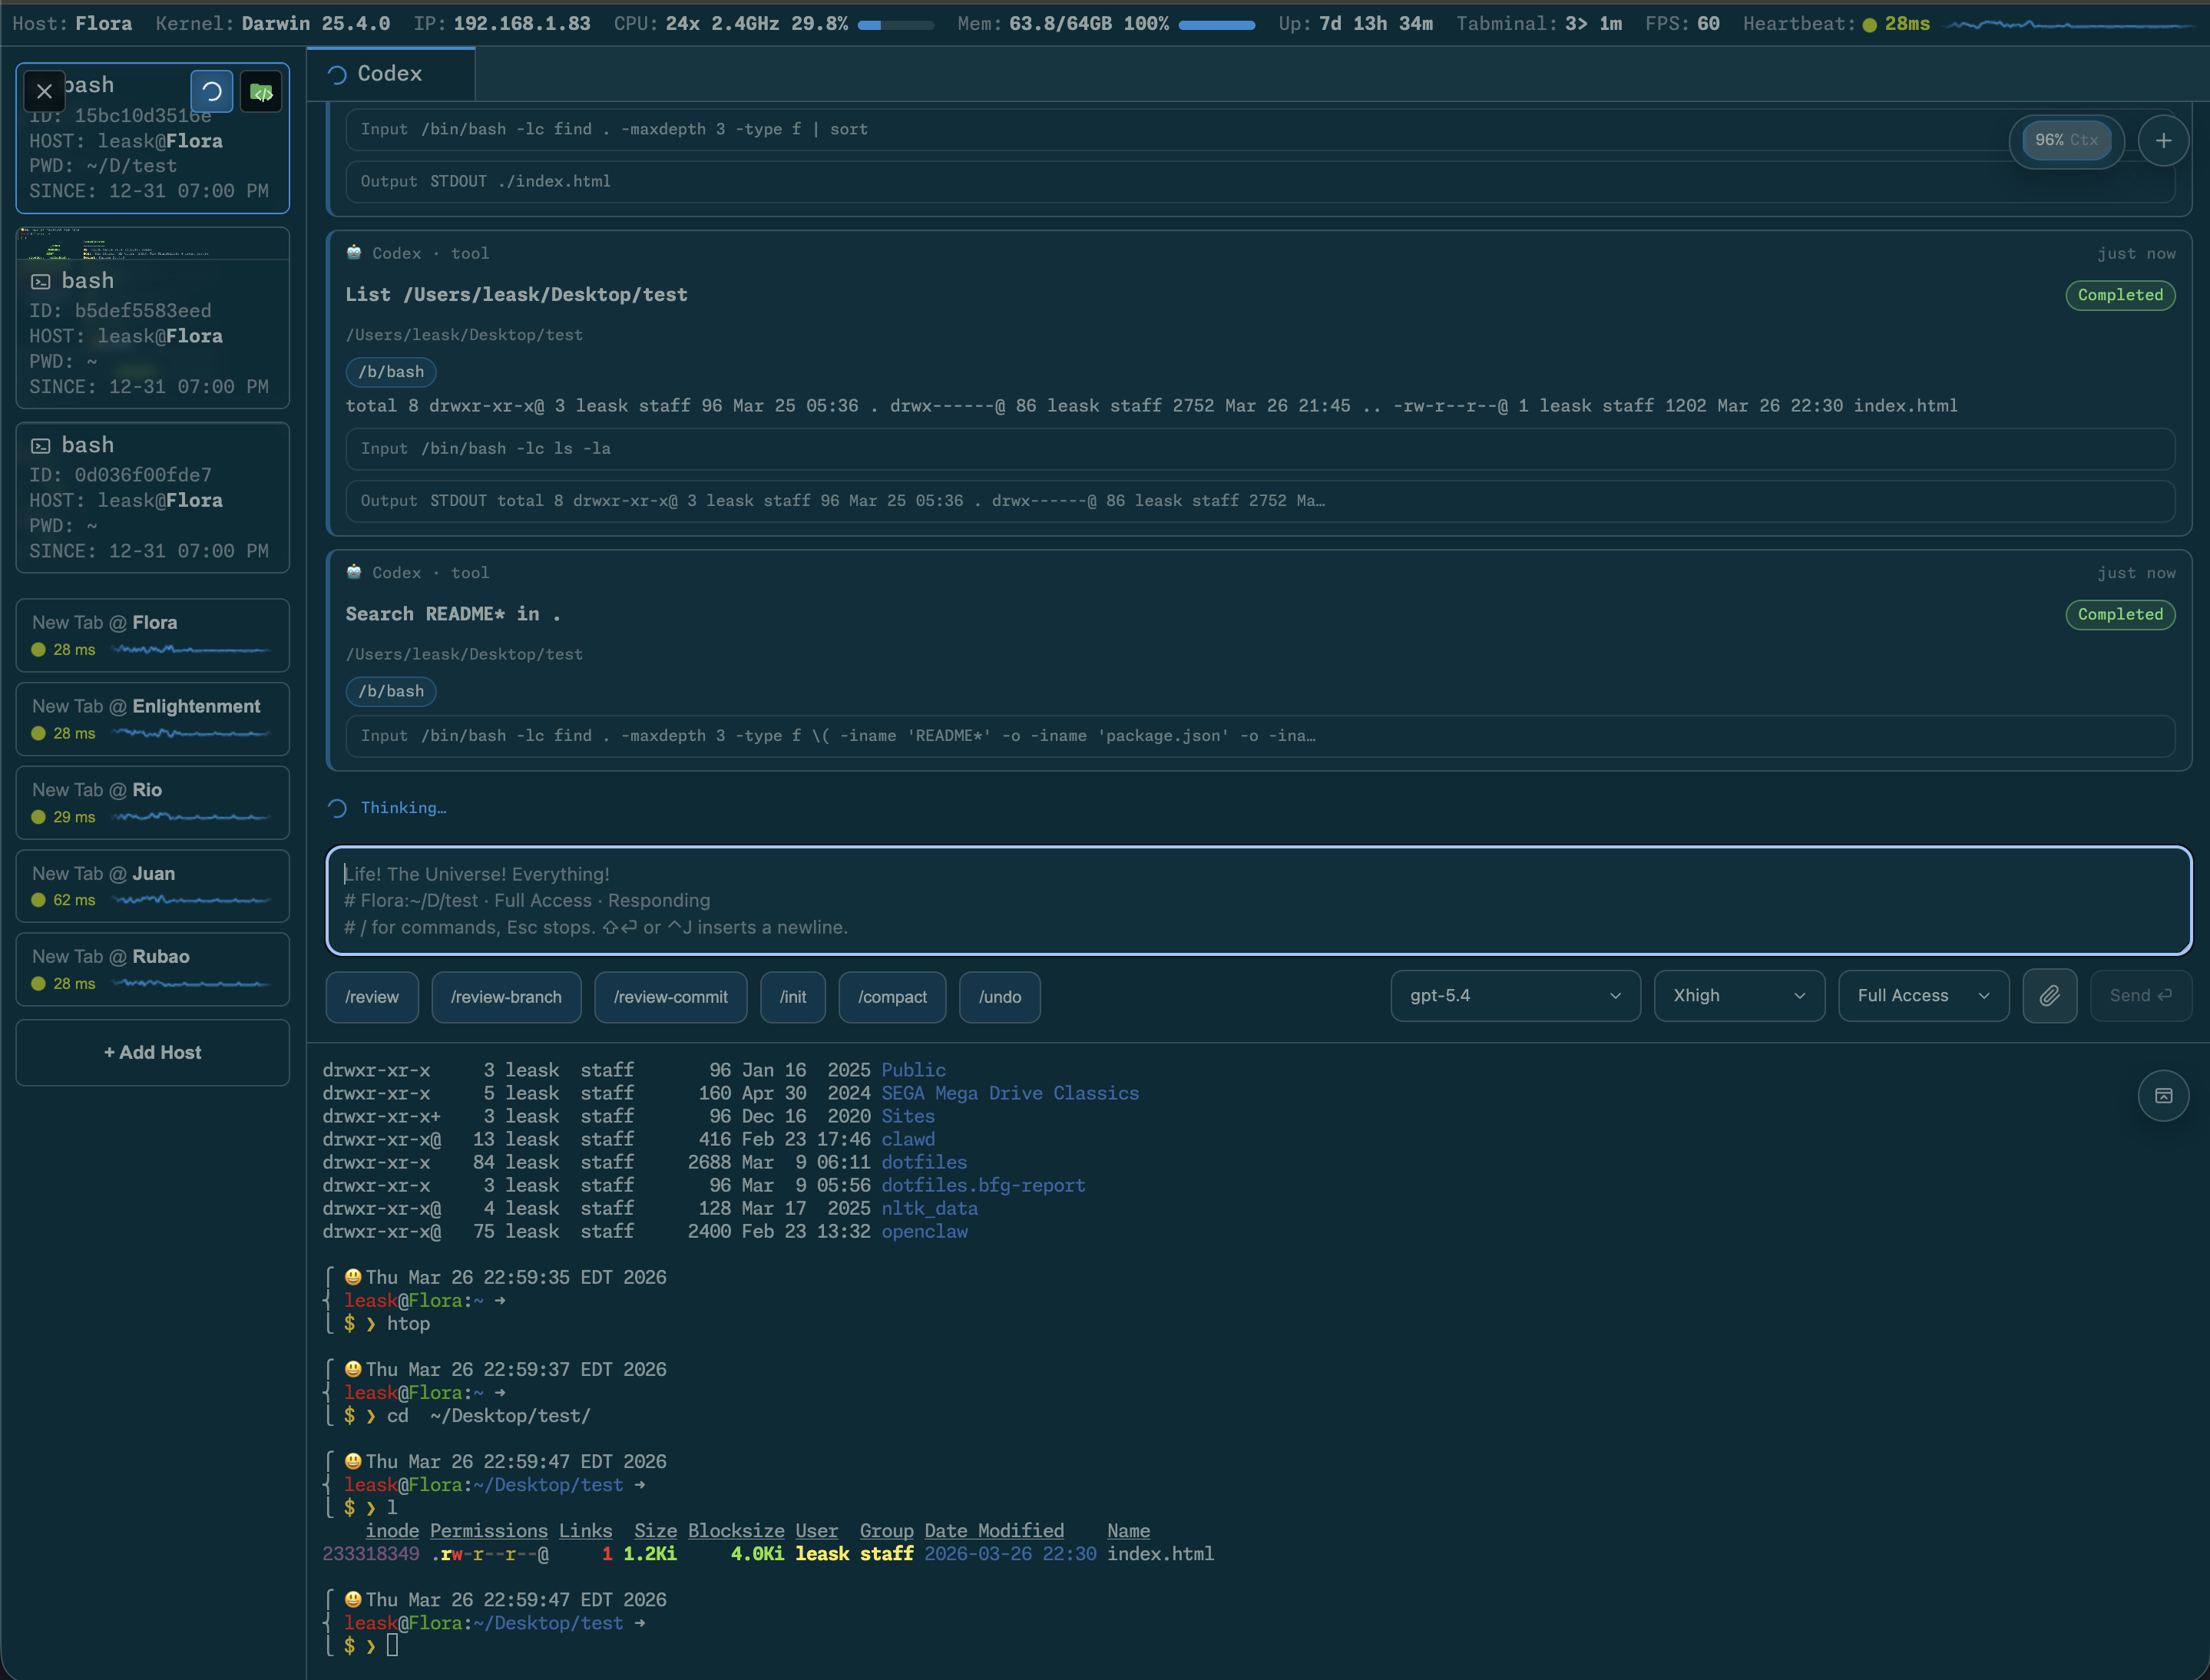Click the /compact command button
This screenshot has height=1680, width=2210.
pos(891,997)
